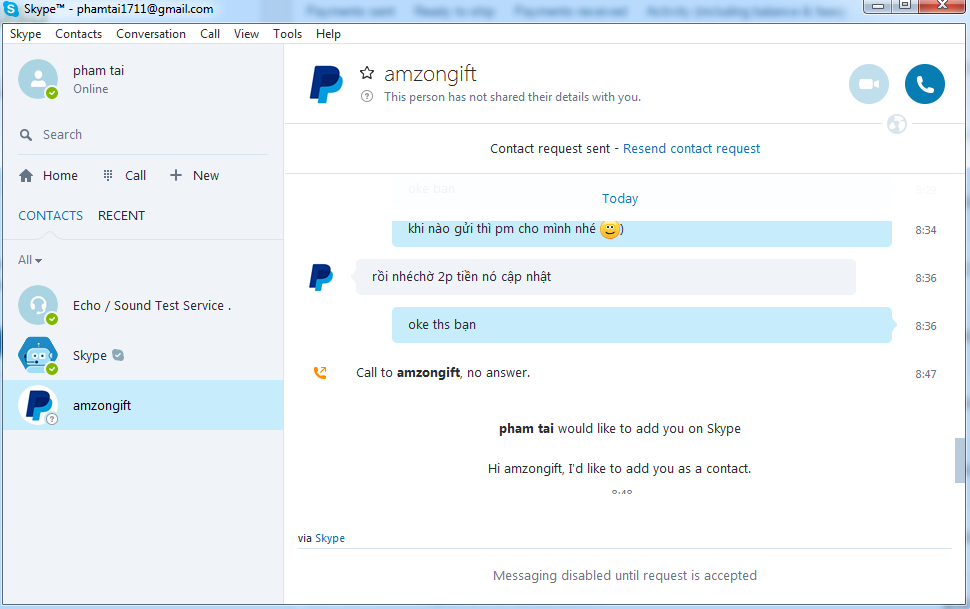Select the amzongift contact name in the list

click(x=102, y=406)
